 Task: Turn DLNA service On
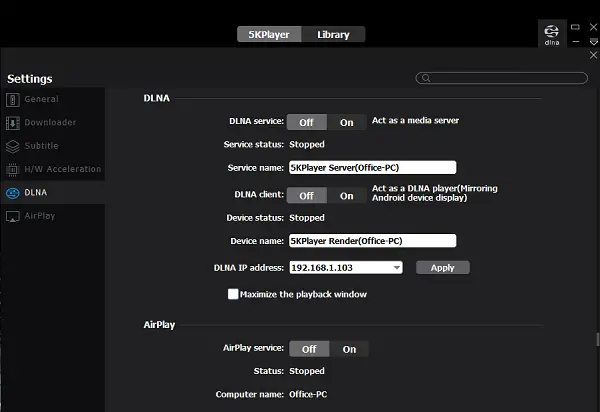click(347, 122)
